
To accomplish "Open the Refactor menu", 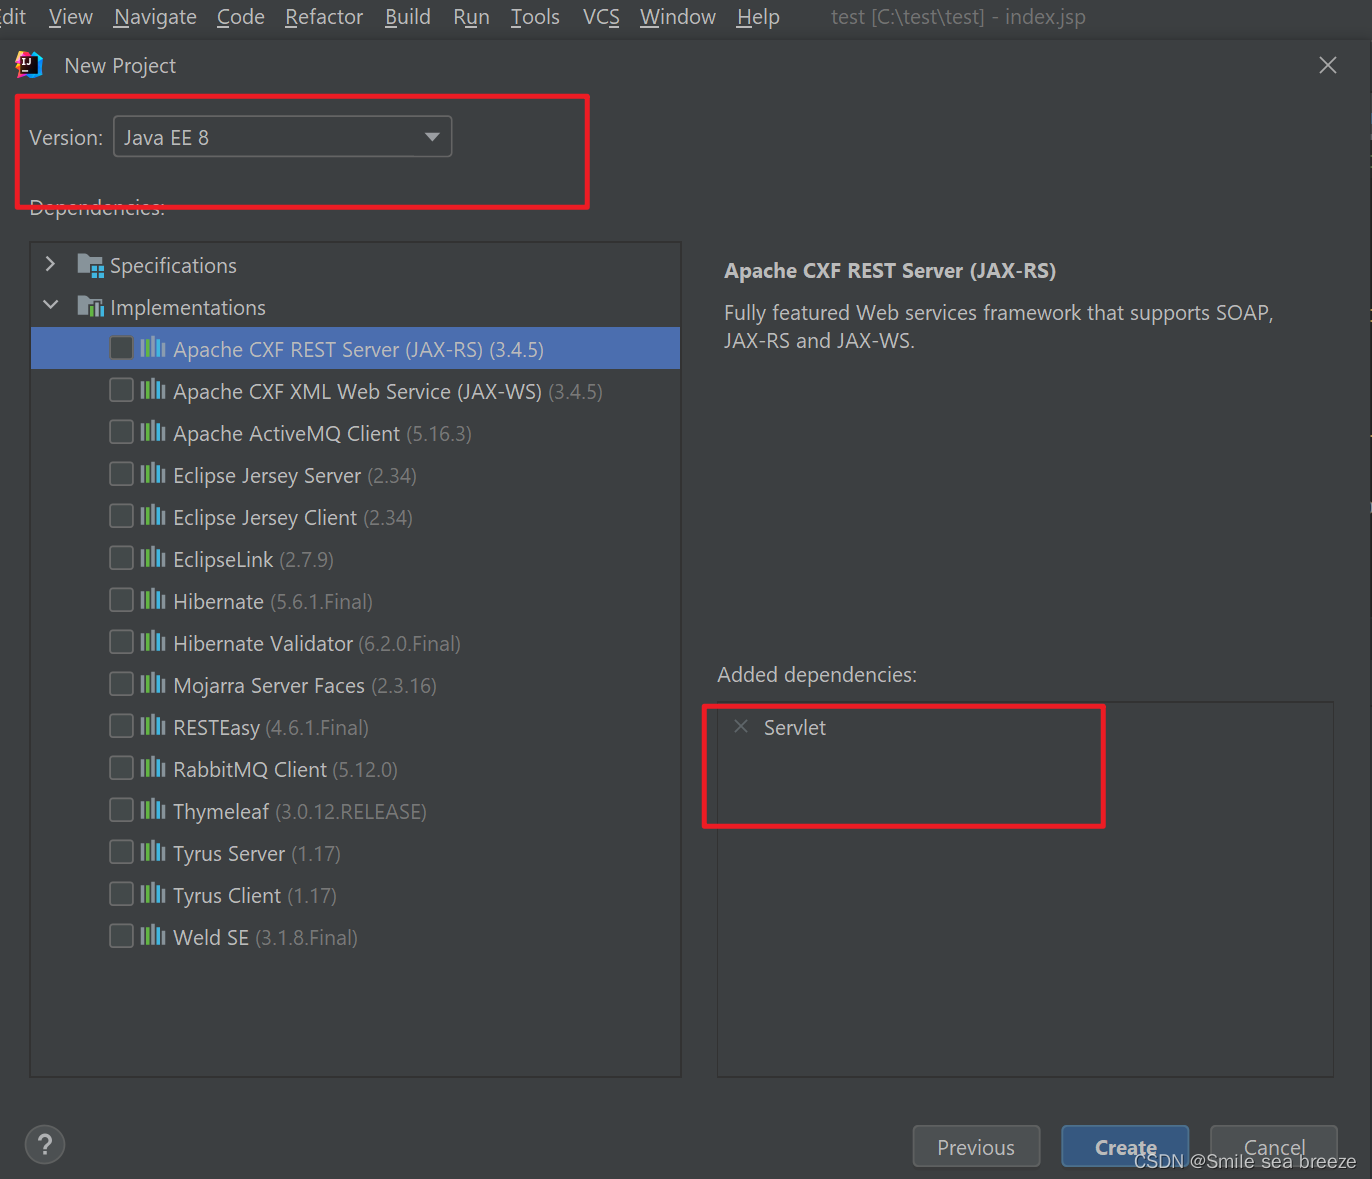I will (x=324, y=17).
